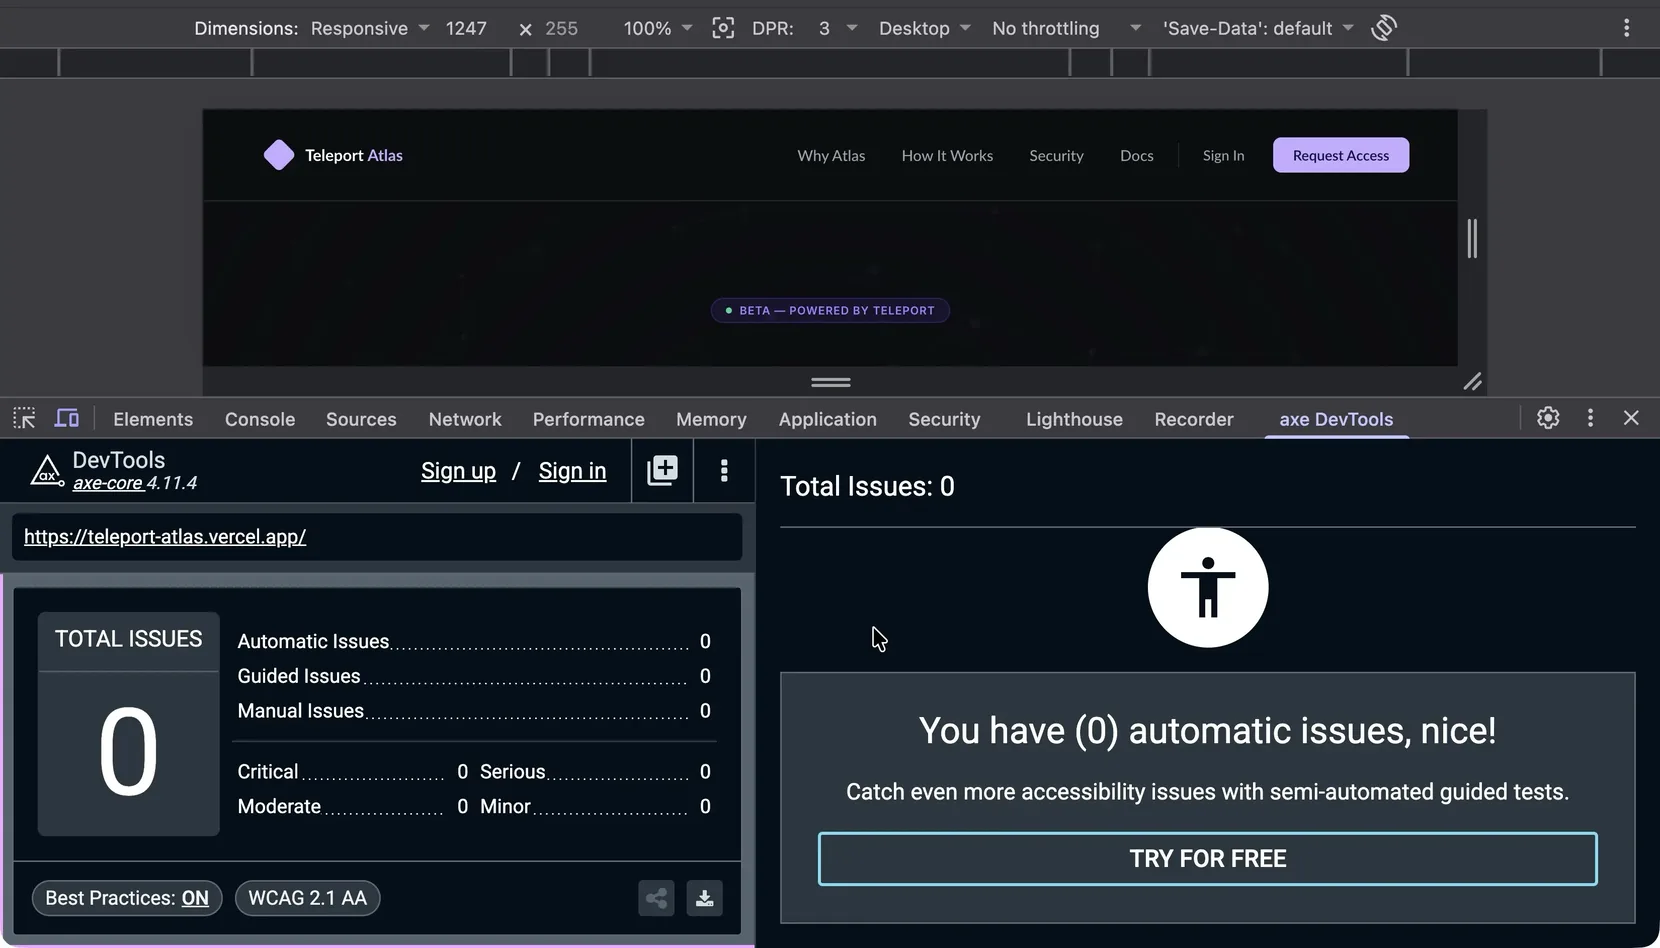Open DevTools more options kebab menu
This screenshot has height=948, width=1660.
pos(1590,418)
